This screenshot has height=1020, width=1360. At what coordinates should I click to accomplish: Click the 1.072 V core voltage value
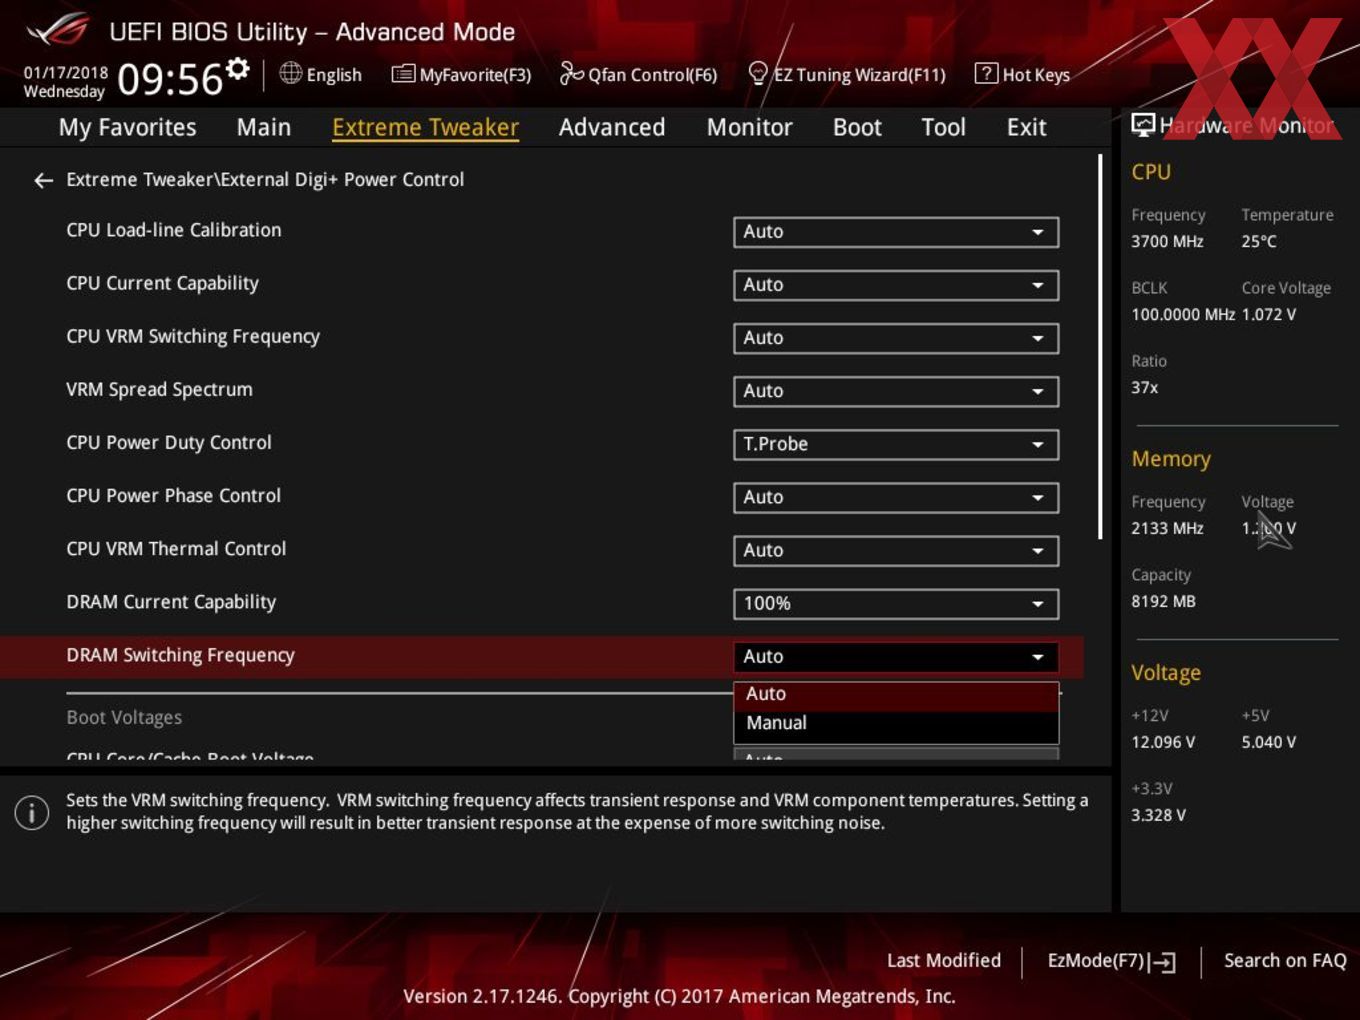[x=1269, y=314]
